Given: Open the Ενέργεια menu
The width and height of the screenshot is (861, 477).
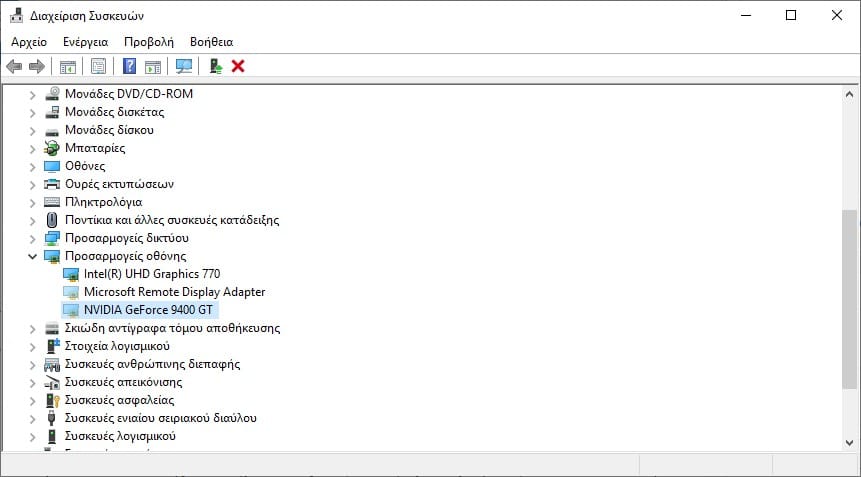Looking at the screenshot, I should [86, 42].
